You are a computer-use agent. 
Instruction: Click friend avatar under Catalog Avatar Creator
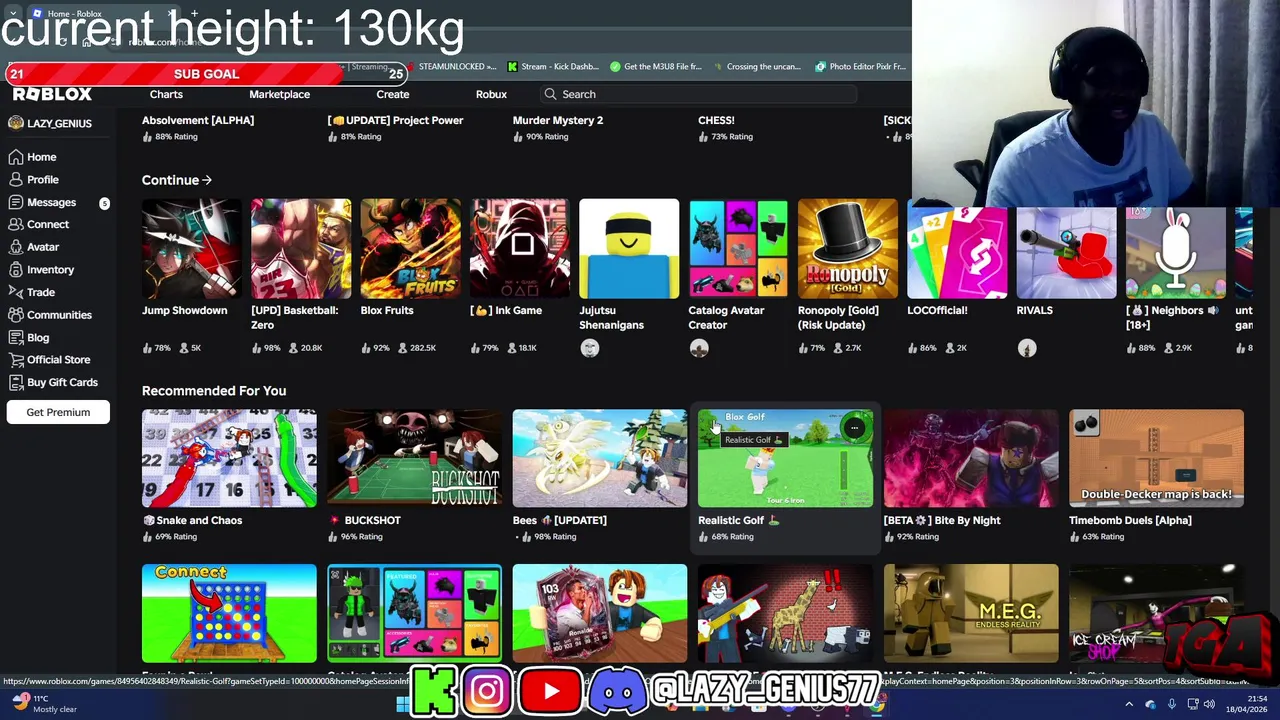coord(699,348)
